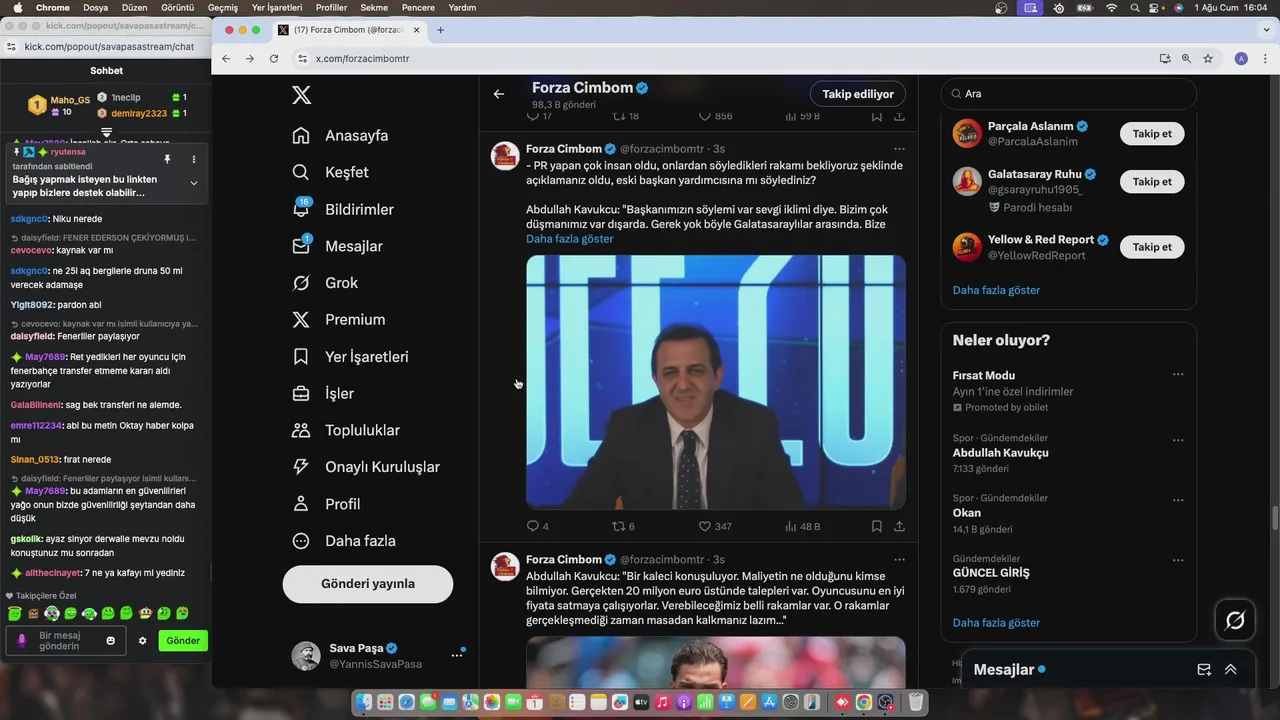The height and width of the screenshot is (720, 1280).
Task: Open Düzen menu in menu bar
Action: tap(134, 8)
